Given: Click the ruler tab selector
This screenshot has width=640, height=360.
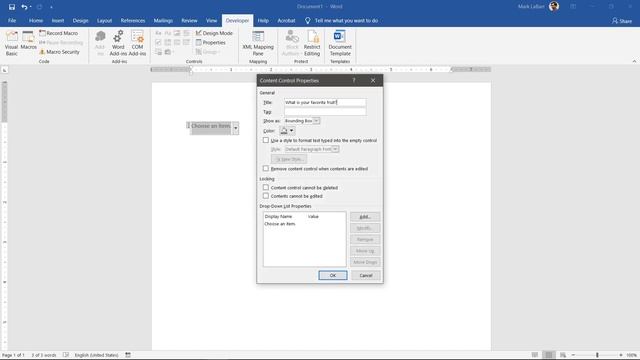Looking at the screenshot, I should 4,70.
